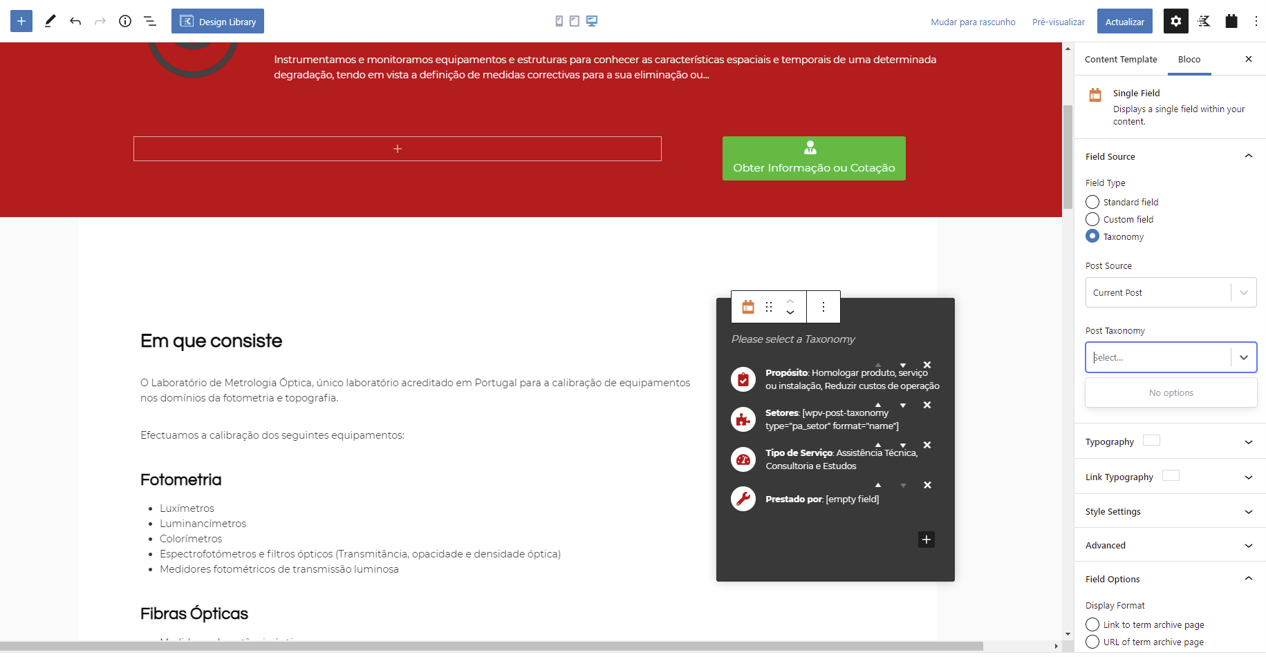Select the Taxonomy radio option
The height and width of the screenshot is (657, 1266).
pyautogui.click(x=1092, y=236)
